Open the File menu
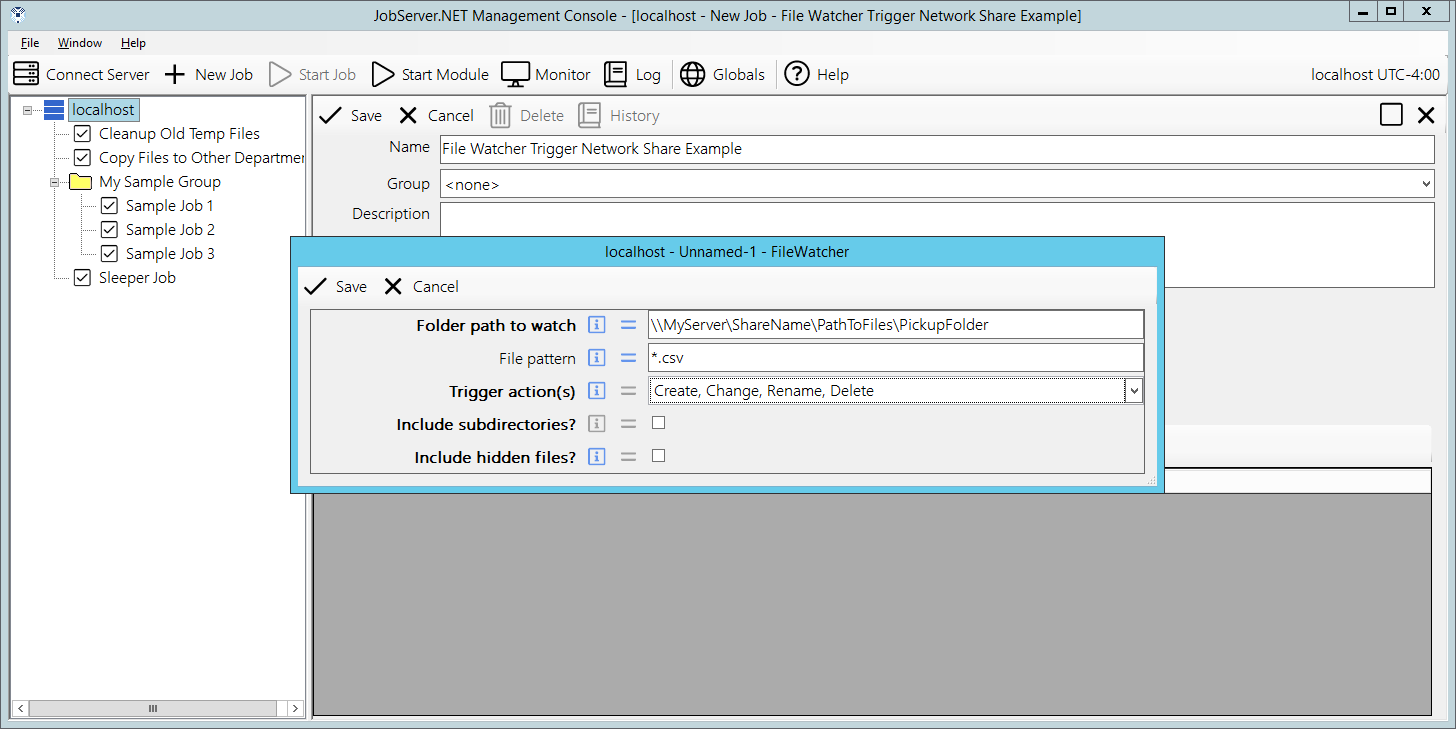The image size is (1456, 729). [x=30, y=43]
